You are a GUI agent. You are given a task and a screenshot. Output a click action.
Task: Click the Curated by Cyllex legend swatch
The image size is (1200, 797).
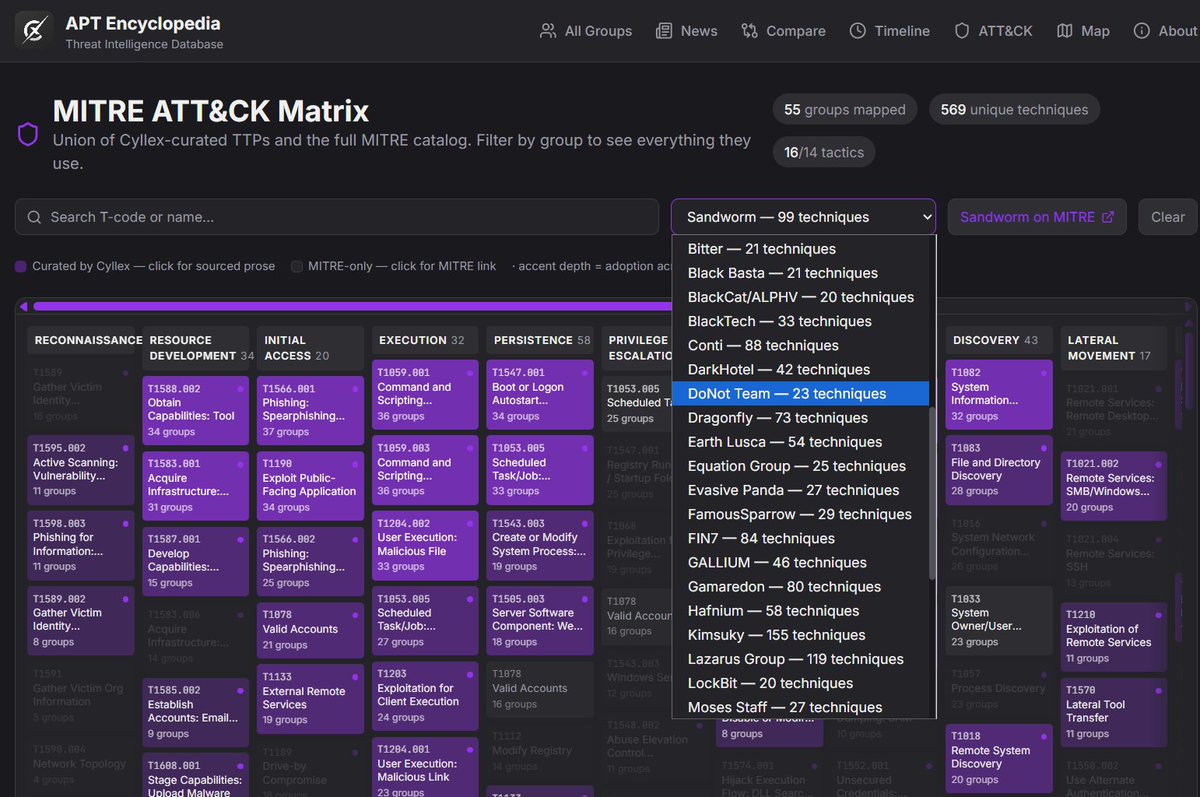tap(21, 266)
